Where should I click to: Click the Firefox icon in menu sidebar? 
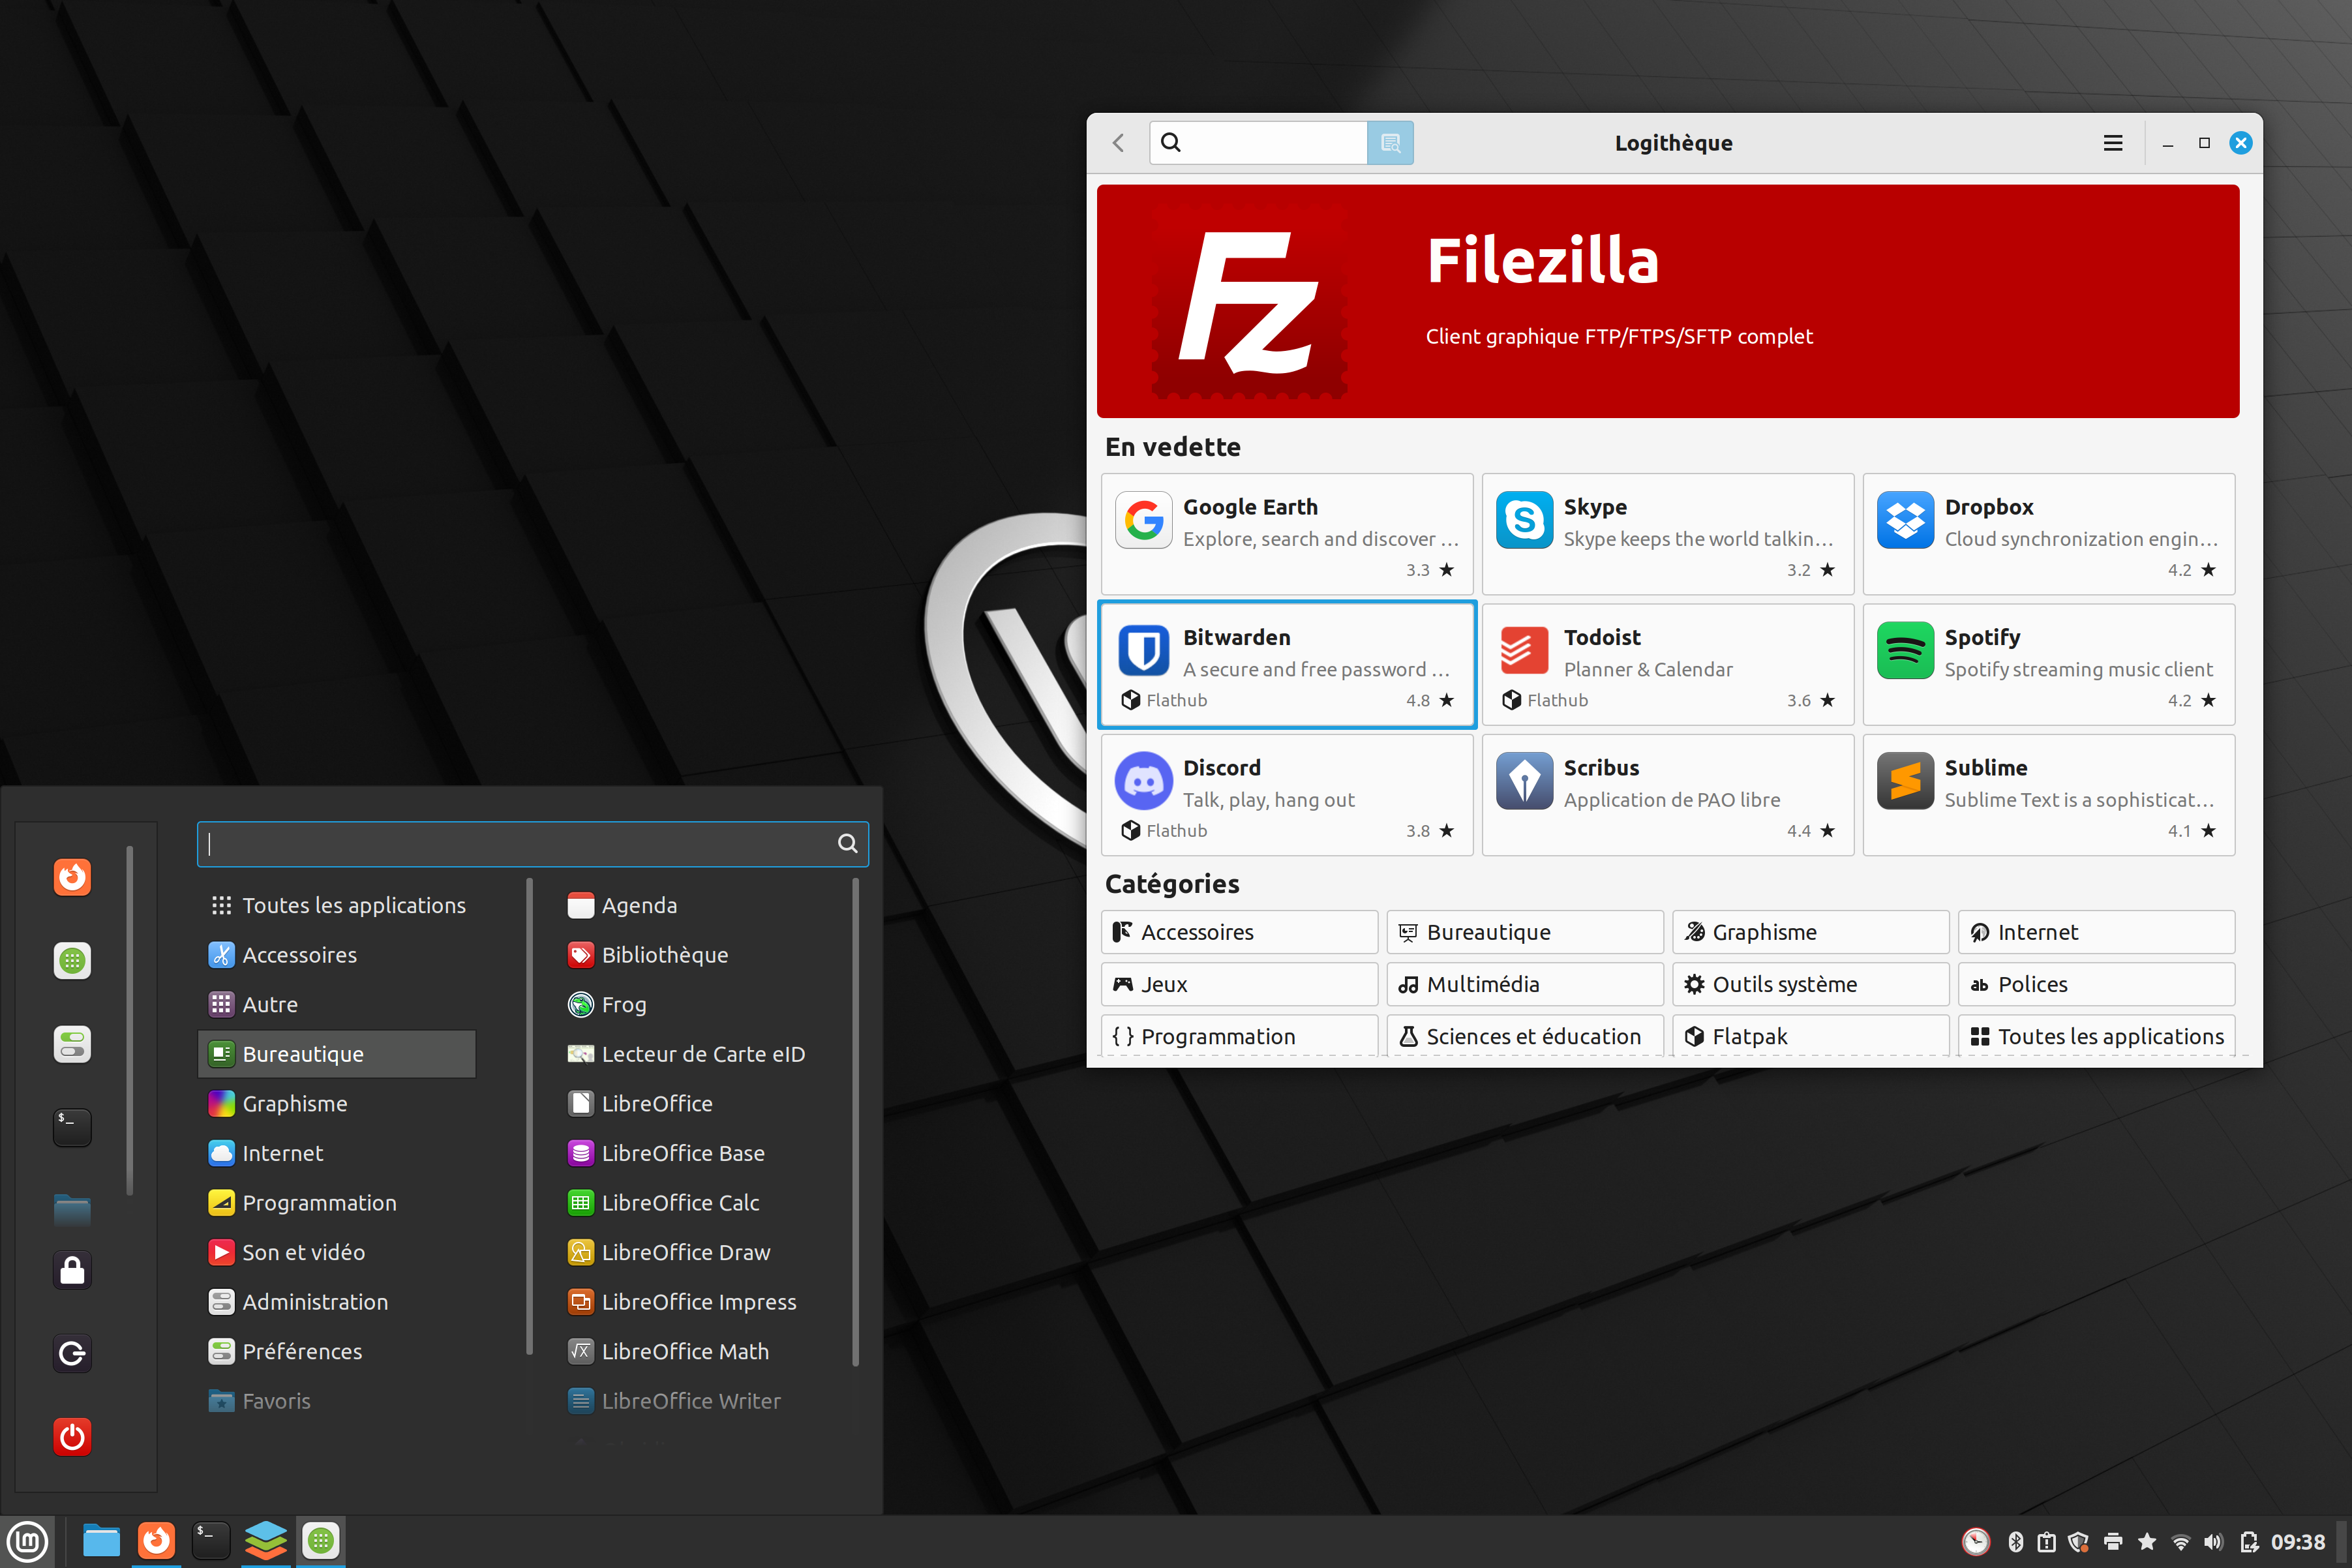pos(72,877)
